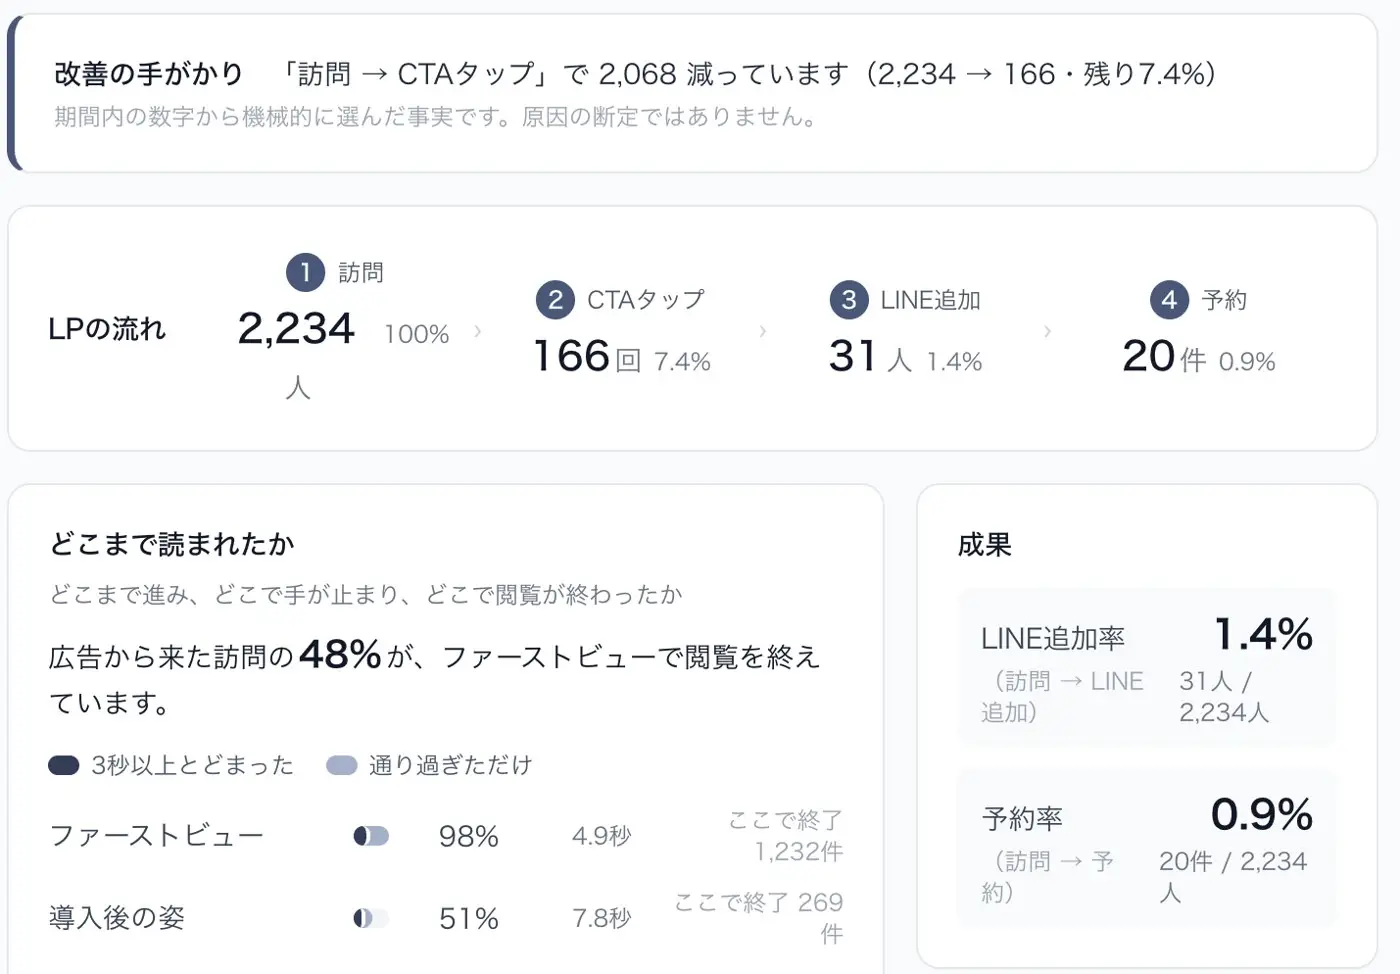Click the 7.4% rate under CTAタップ
Screen dimensions: 1400x974
click(683, 361)
